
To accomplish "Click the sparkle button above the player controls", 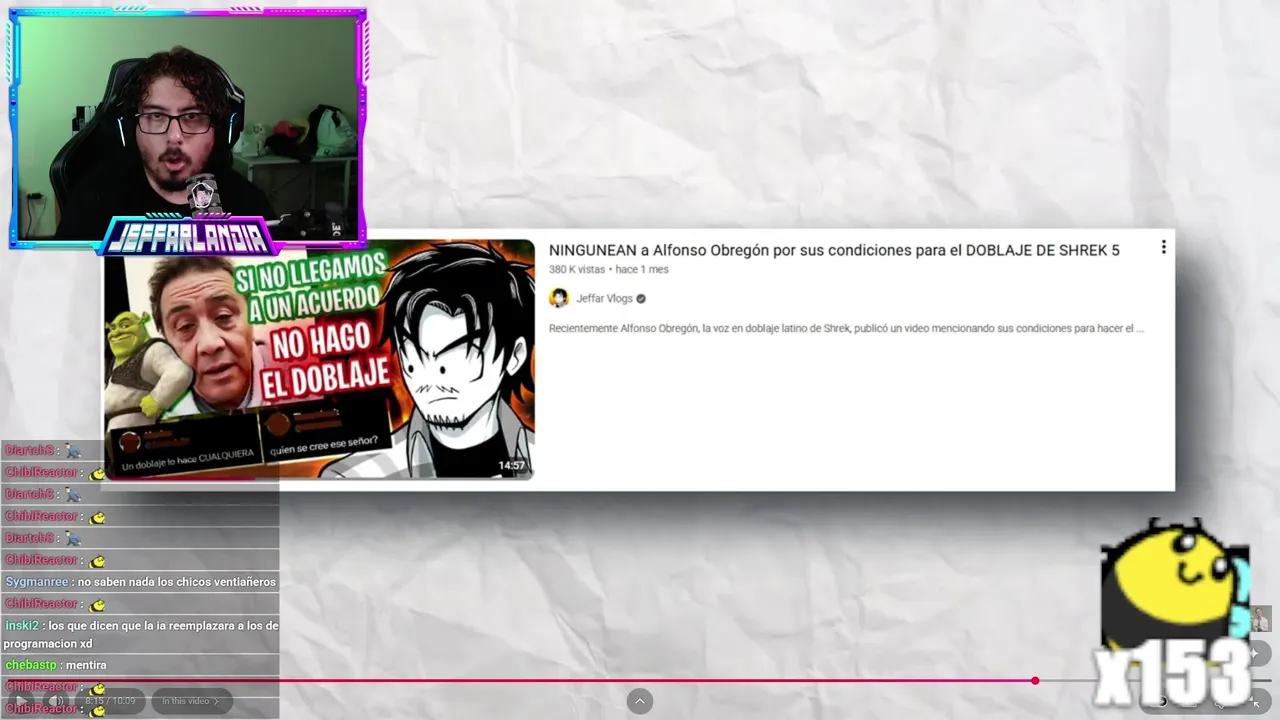I will pyautogui.click(x=1254, y=653).
